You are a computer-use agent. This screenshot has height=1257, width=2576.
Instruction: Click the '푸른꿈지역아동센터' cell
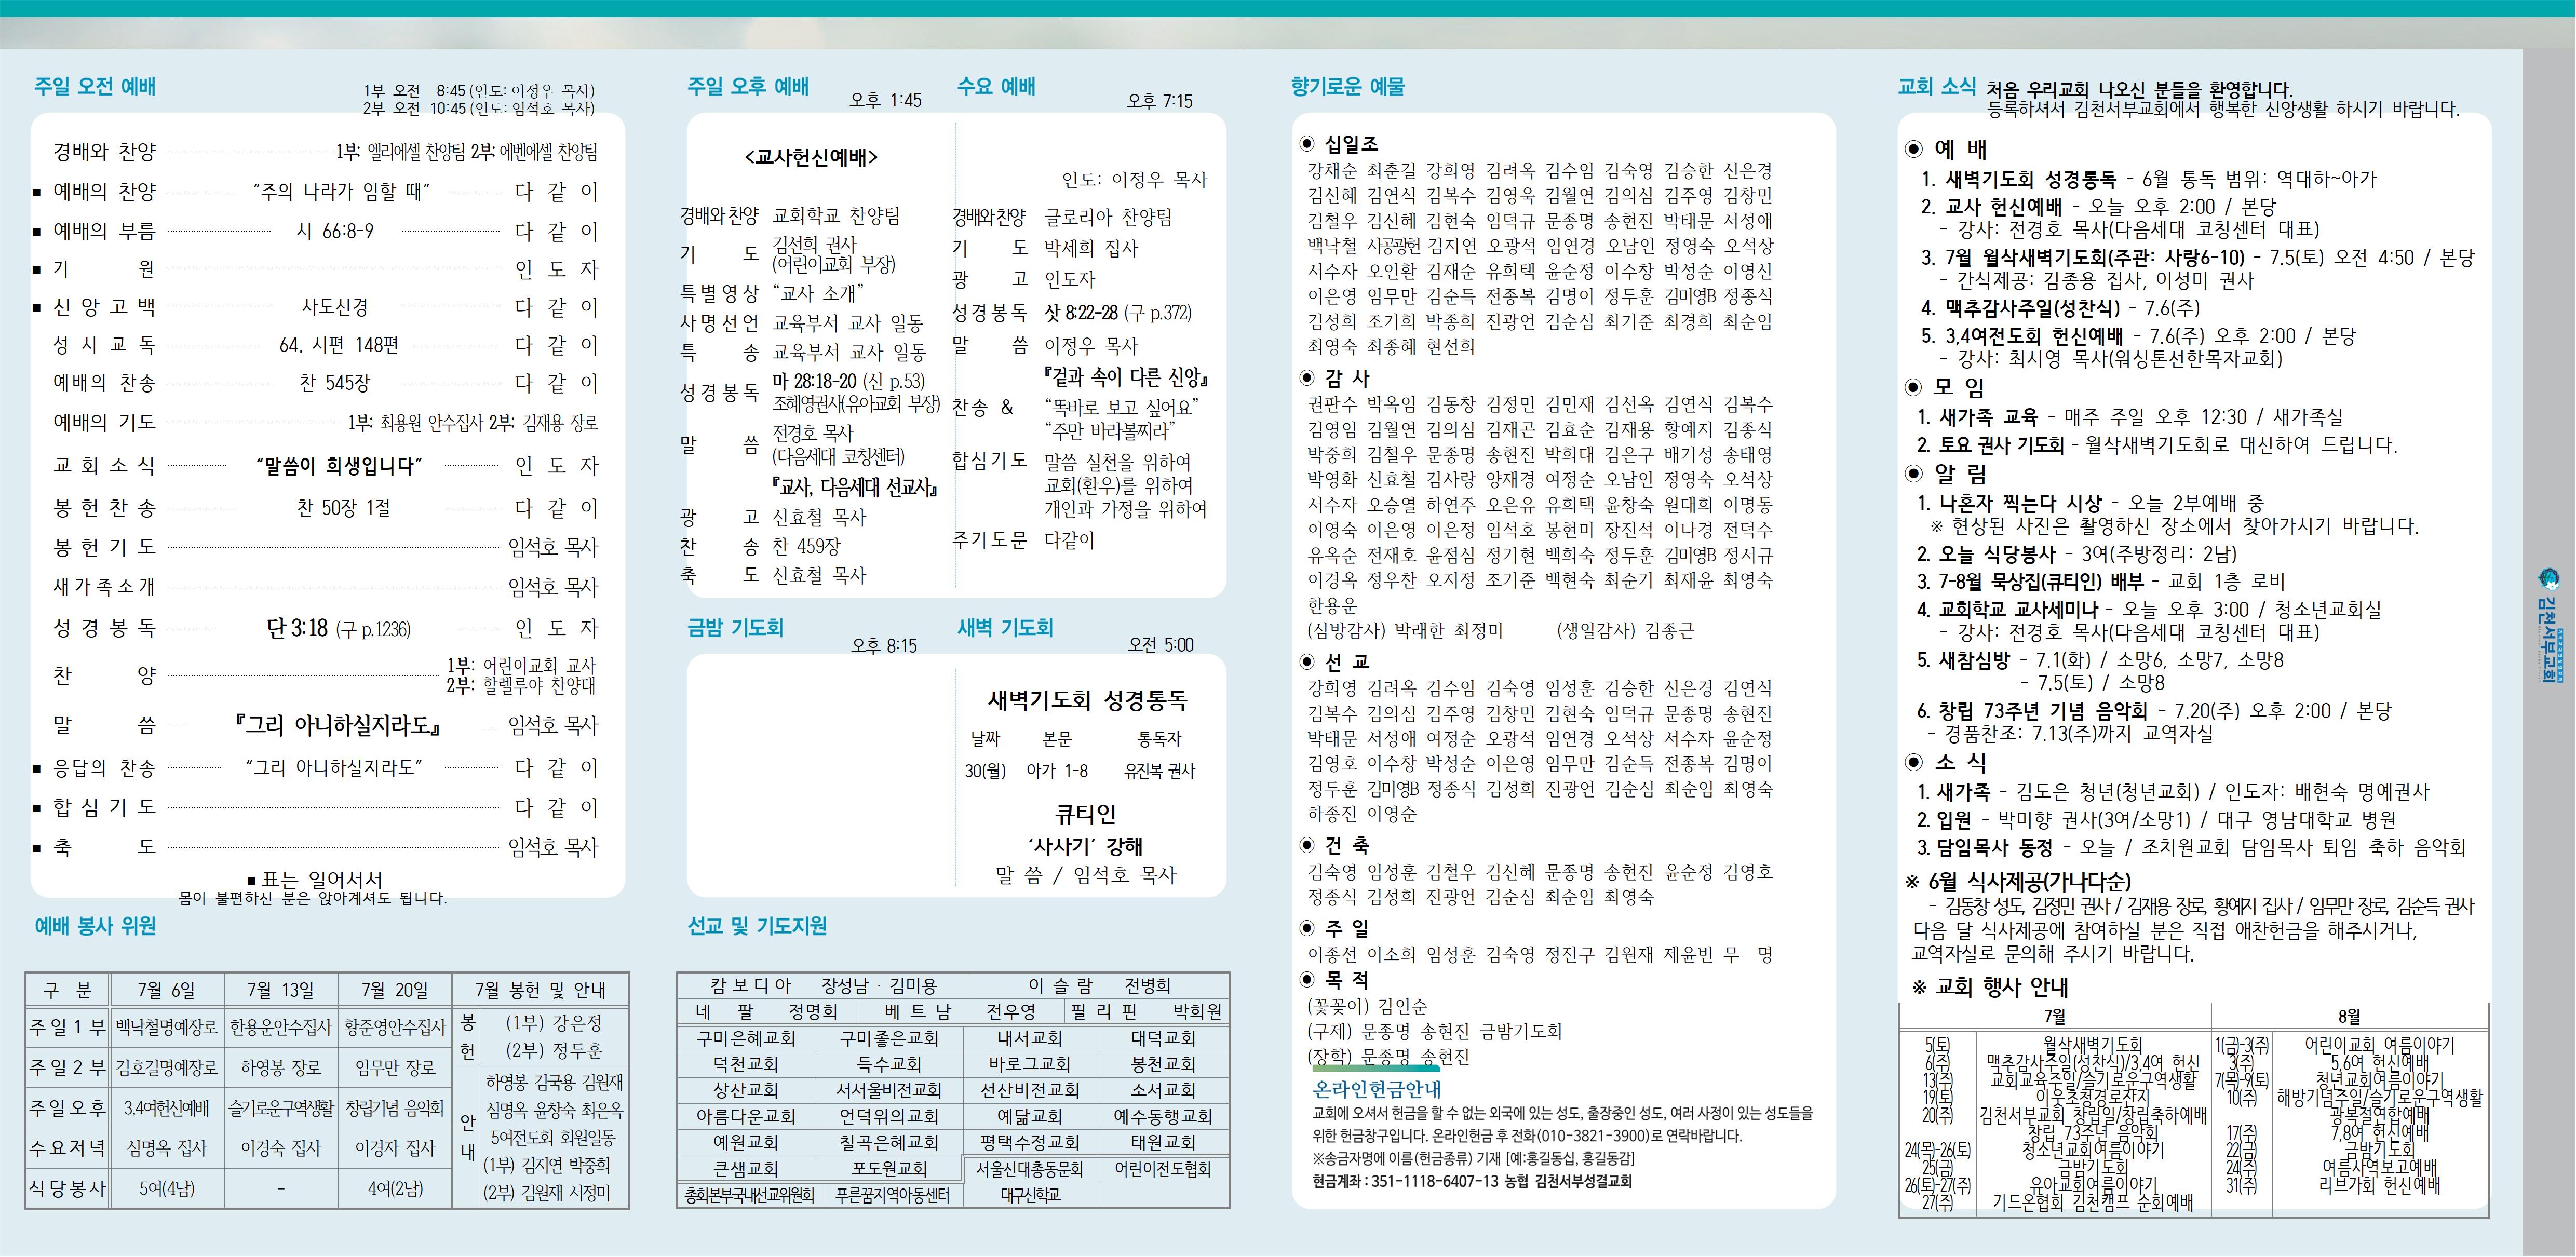click(892, 1195)
